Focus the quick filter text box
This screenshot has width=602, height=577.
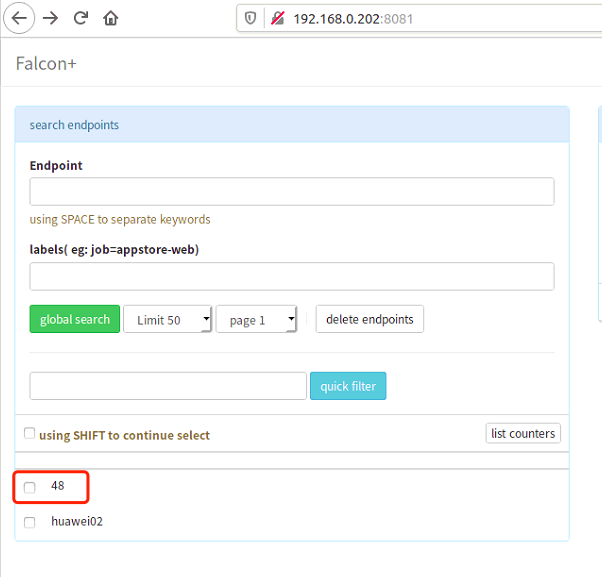click(168, 386)
